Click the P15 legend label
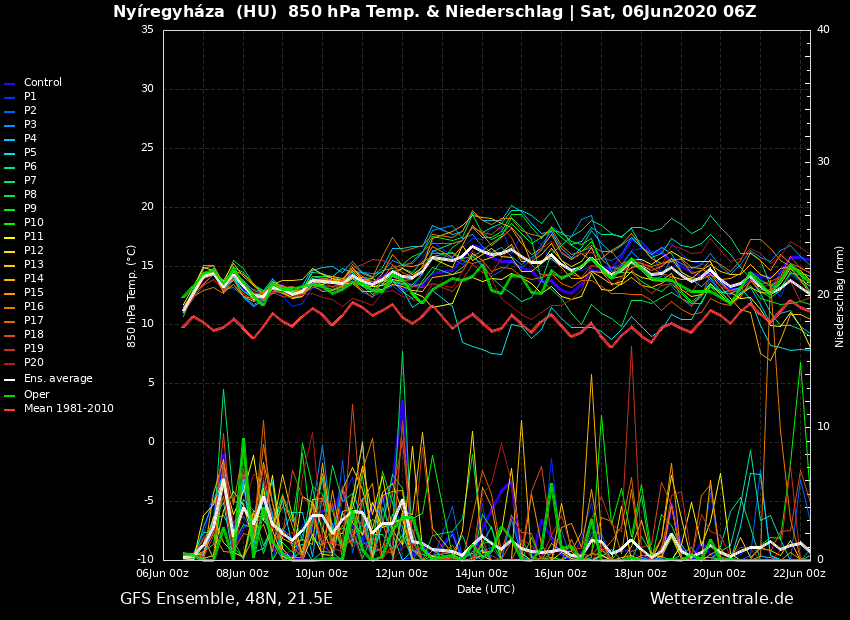 point(33,293)
